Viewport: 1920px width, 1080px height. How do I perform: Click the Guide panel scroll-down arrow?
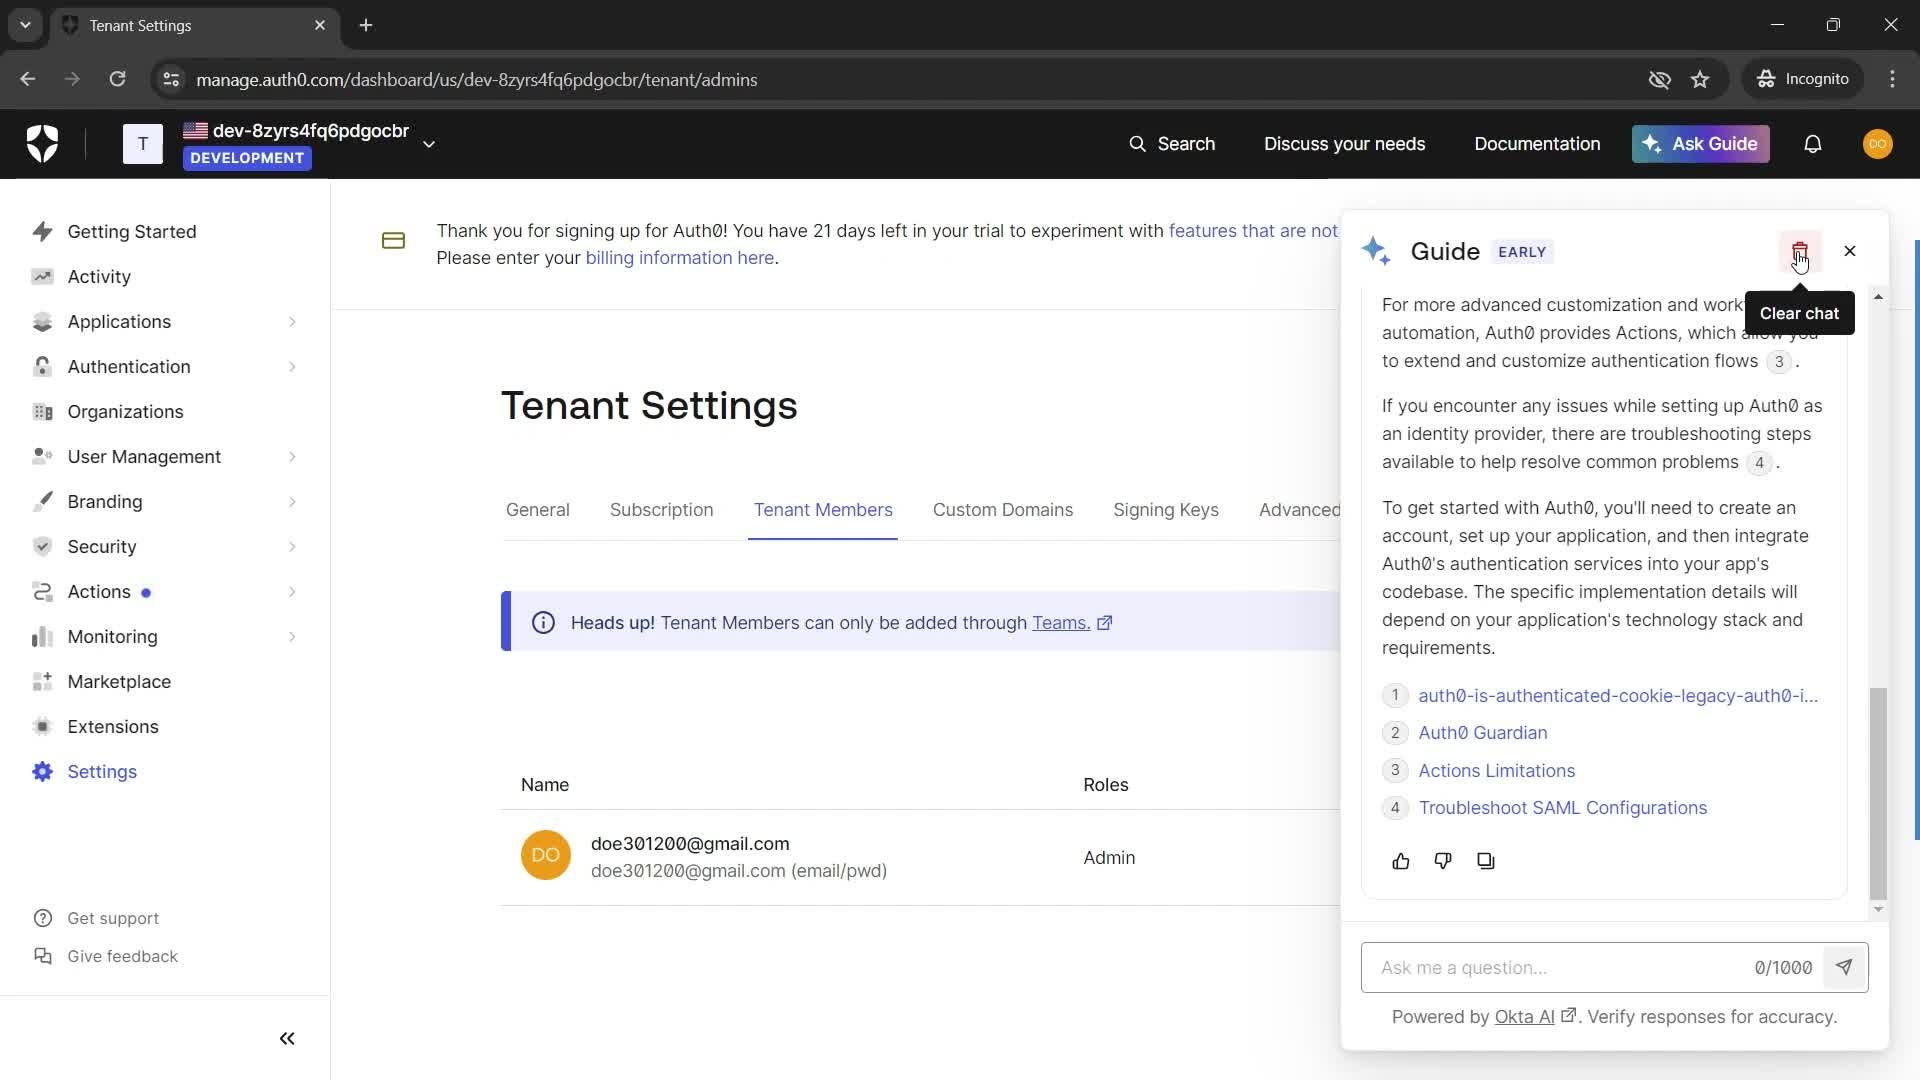coord(1878,909)
